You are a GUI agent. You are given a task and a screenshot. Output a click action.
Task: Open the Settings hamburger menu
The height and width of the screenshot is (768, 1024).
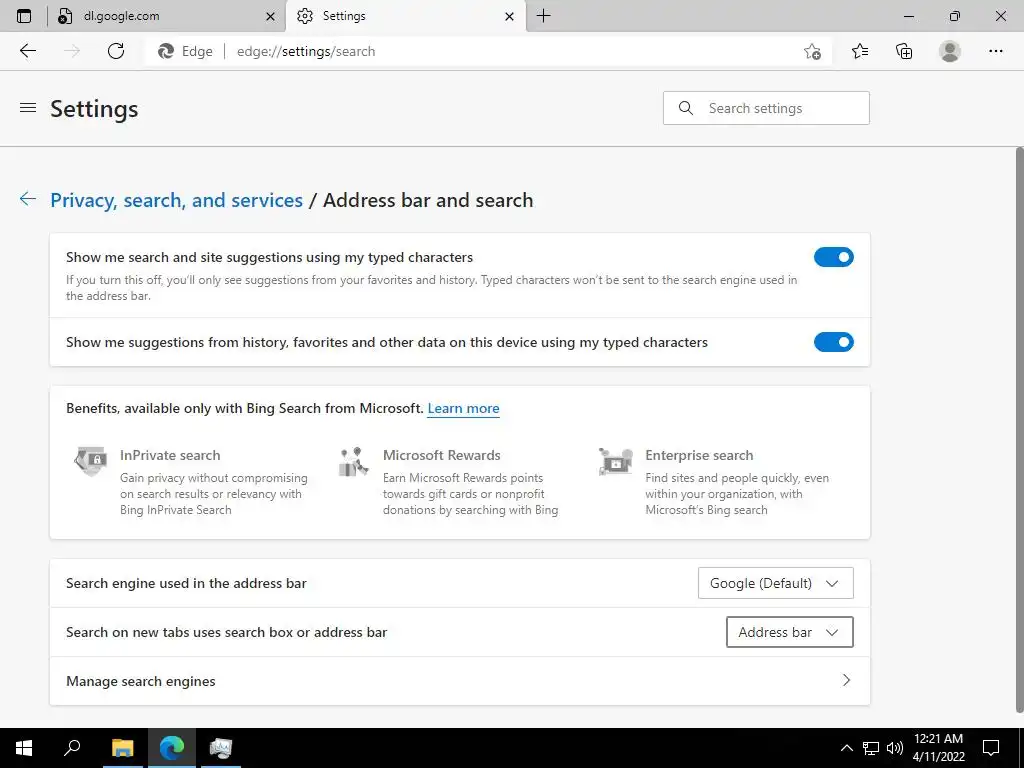point(28,108)
